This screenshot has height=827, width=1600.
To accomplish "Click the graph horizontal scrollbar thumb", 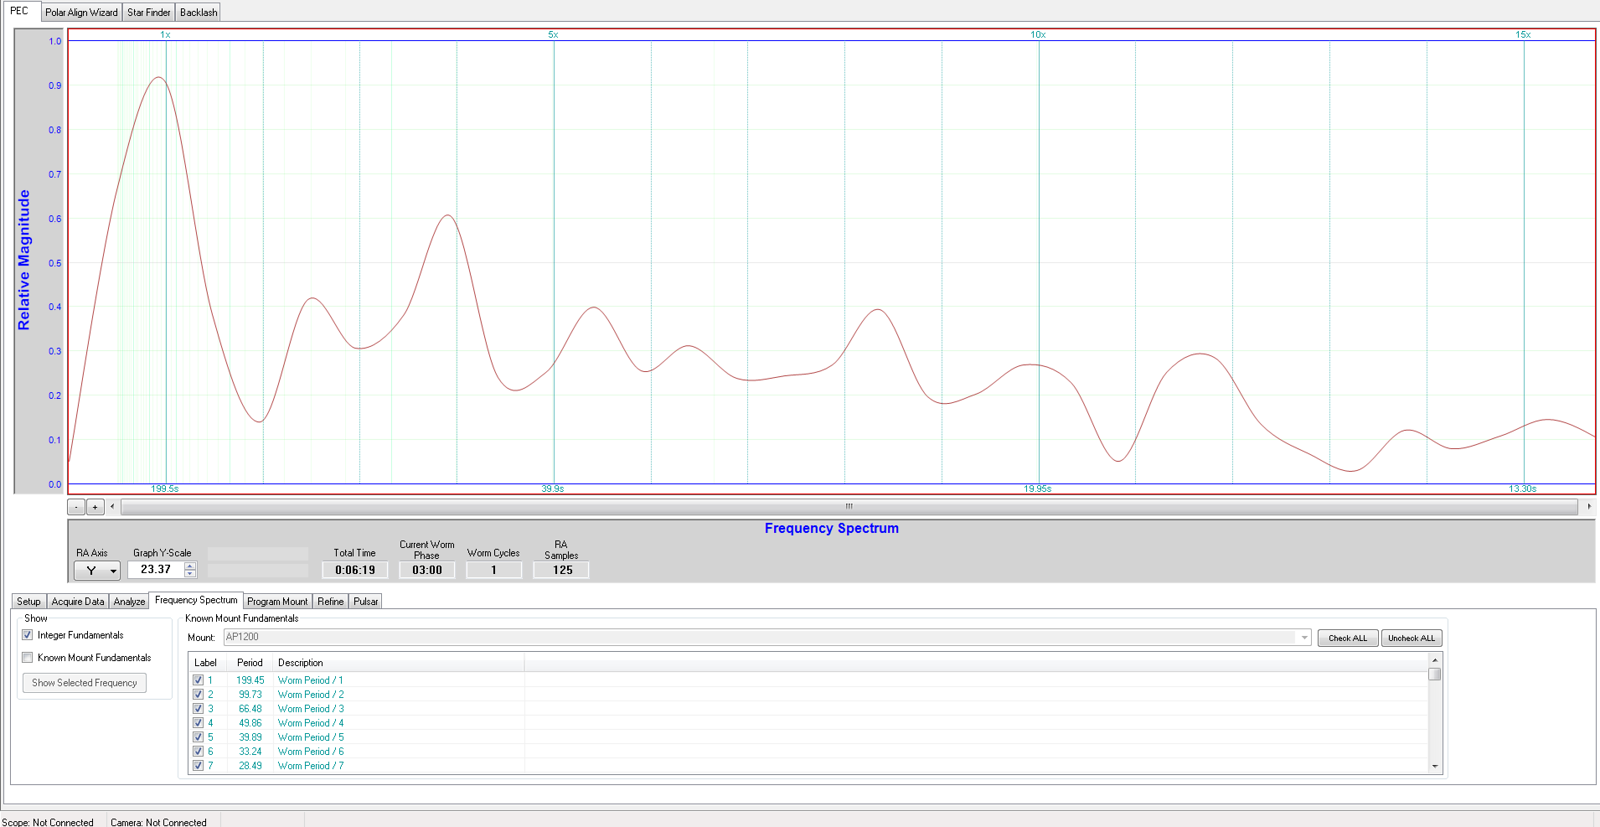I will [849, 507].
